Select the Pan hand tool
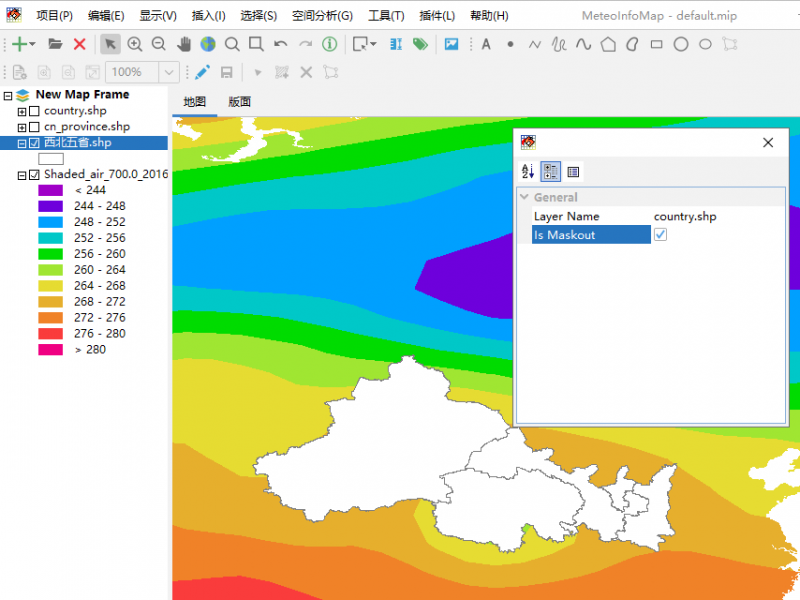800x600 pixels. [184, 44]
